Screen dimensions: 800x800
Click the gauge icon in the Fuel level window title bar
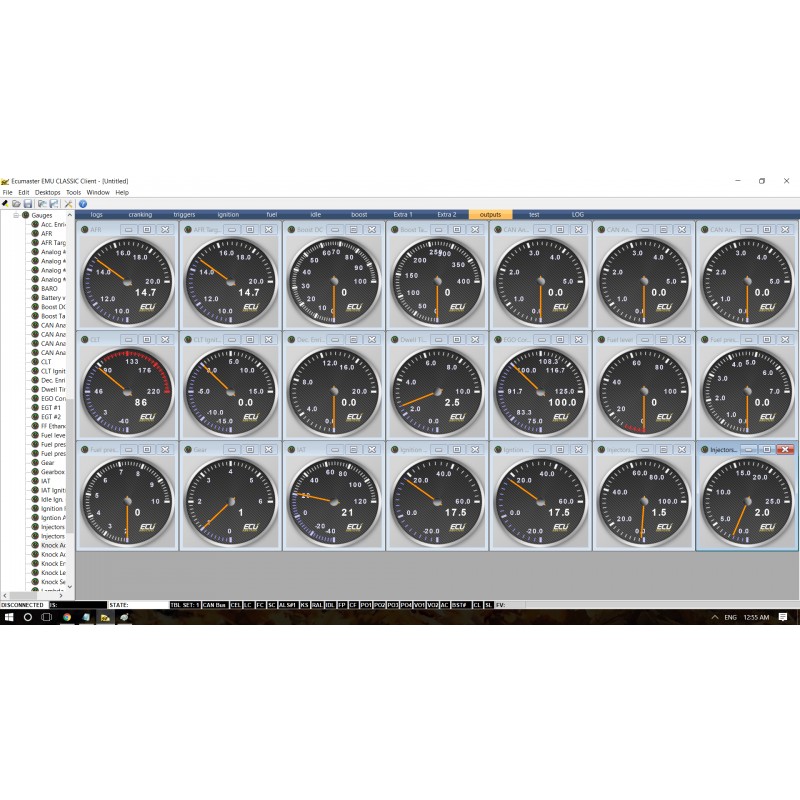(x=602, y=339)
